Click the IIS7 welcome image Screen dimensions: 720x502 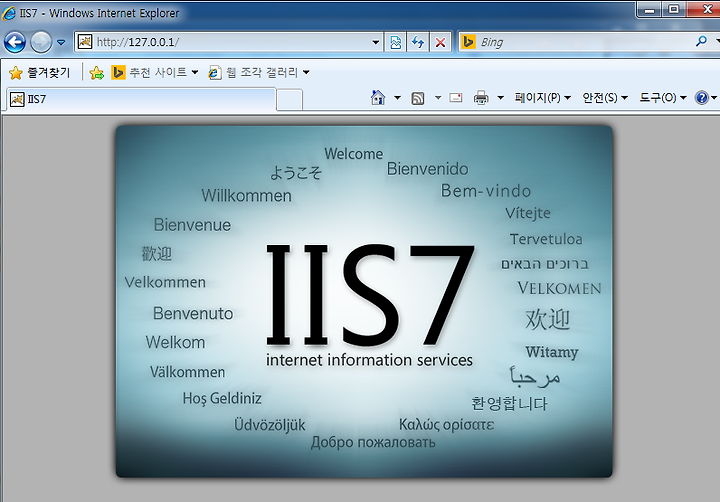[x=364, y=301]
